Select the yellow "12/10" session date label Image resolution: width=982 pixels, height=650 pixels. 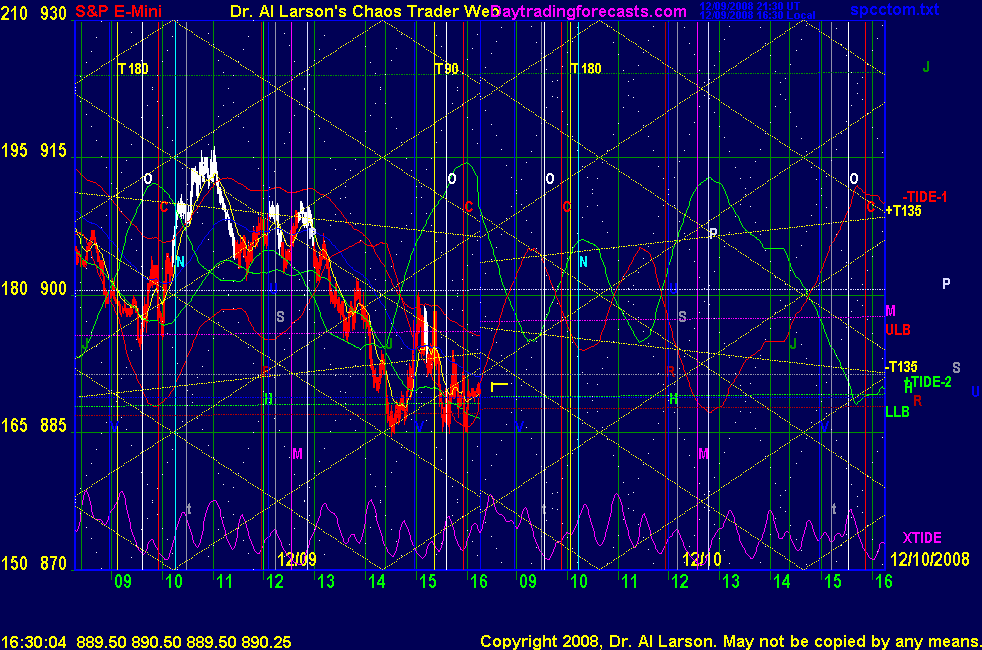701,559
